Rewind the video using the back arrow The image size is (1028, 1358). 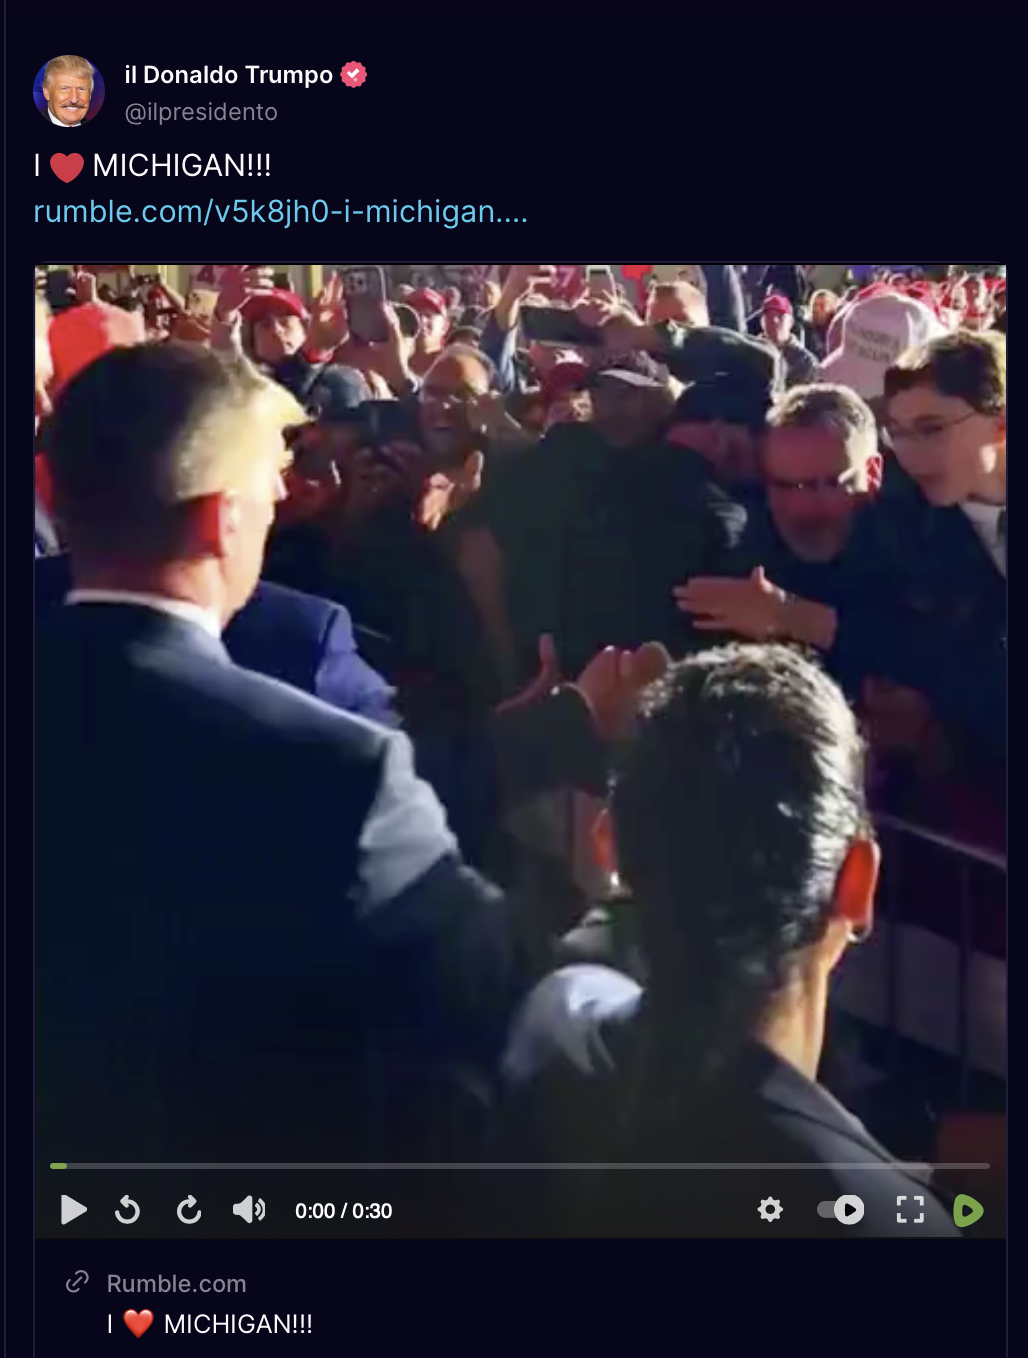pos(128,1210)
